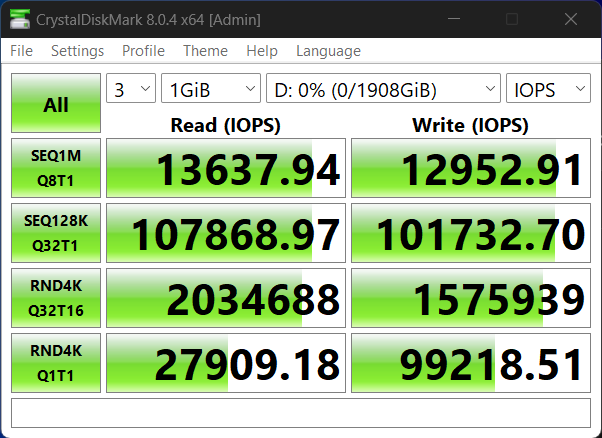Start all benchmarks with the All button
Image resolution: width=602 pixels, height=438 pixels.
pos(56,103)
